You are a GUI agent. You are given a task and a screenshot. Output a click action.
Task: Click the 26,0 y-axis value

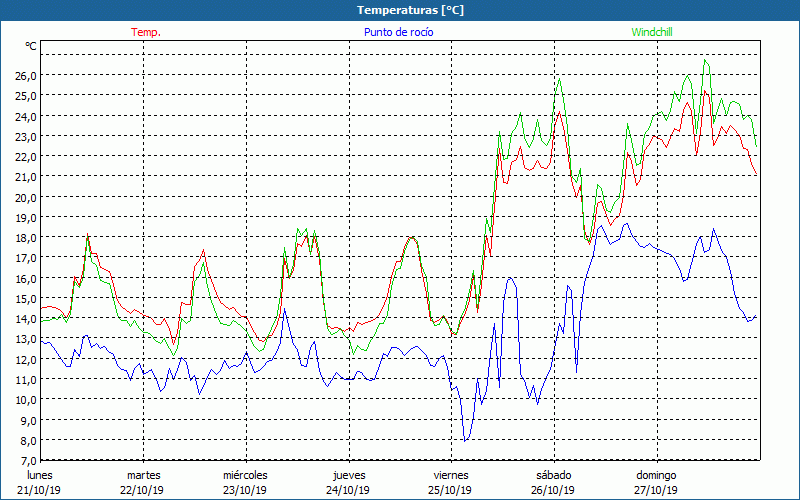point(26,76)
